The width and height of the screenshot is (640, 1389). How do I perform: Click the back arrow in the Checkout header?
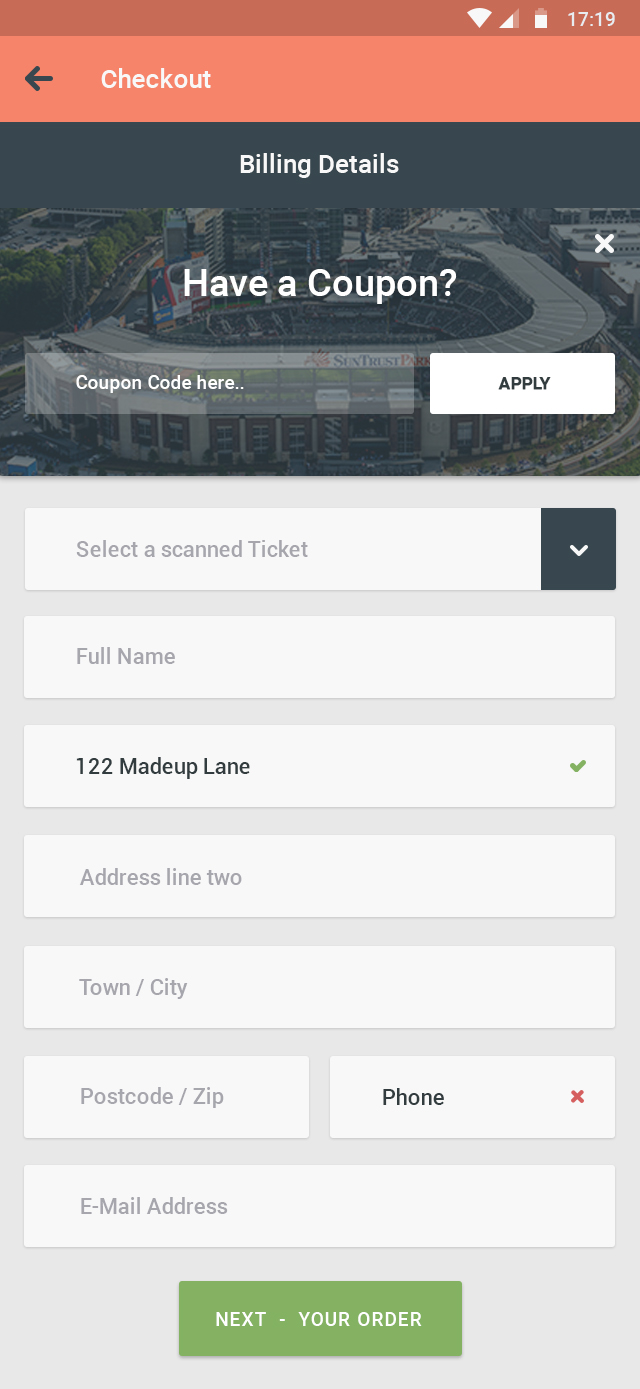pyautogui.click(x=37, y=78)
